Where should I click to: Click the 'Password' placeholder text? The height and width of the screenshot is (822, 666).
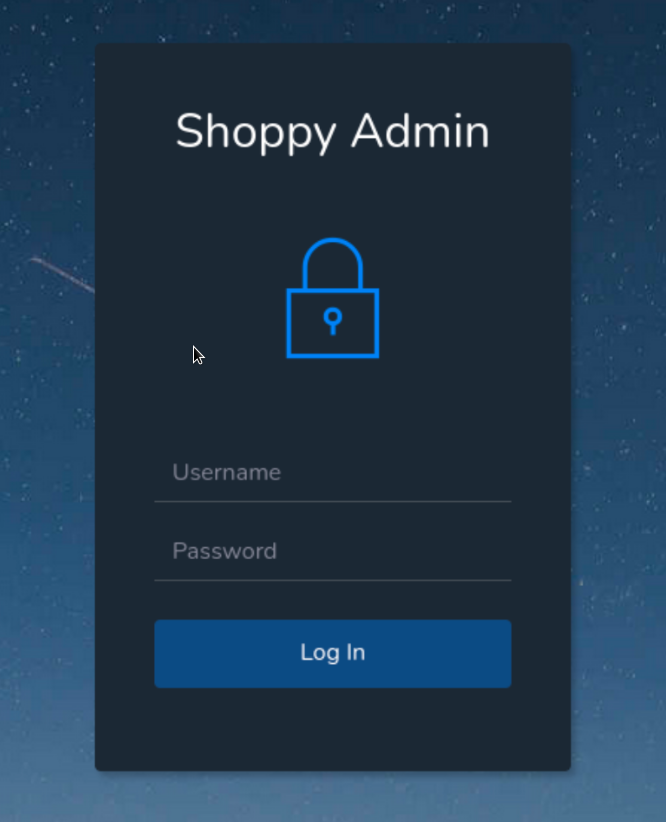coord(224,551)
